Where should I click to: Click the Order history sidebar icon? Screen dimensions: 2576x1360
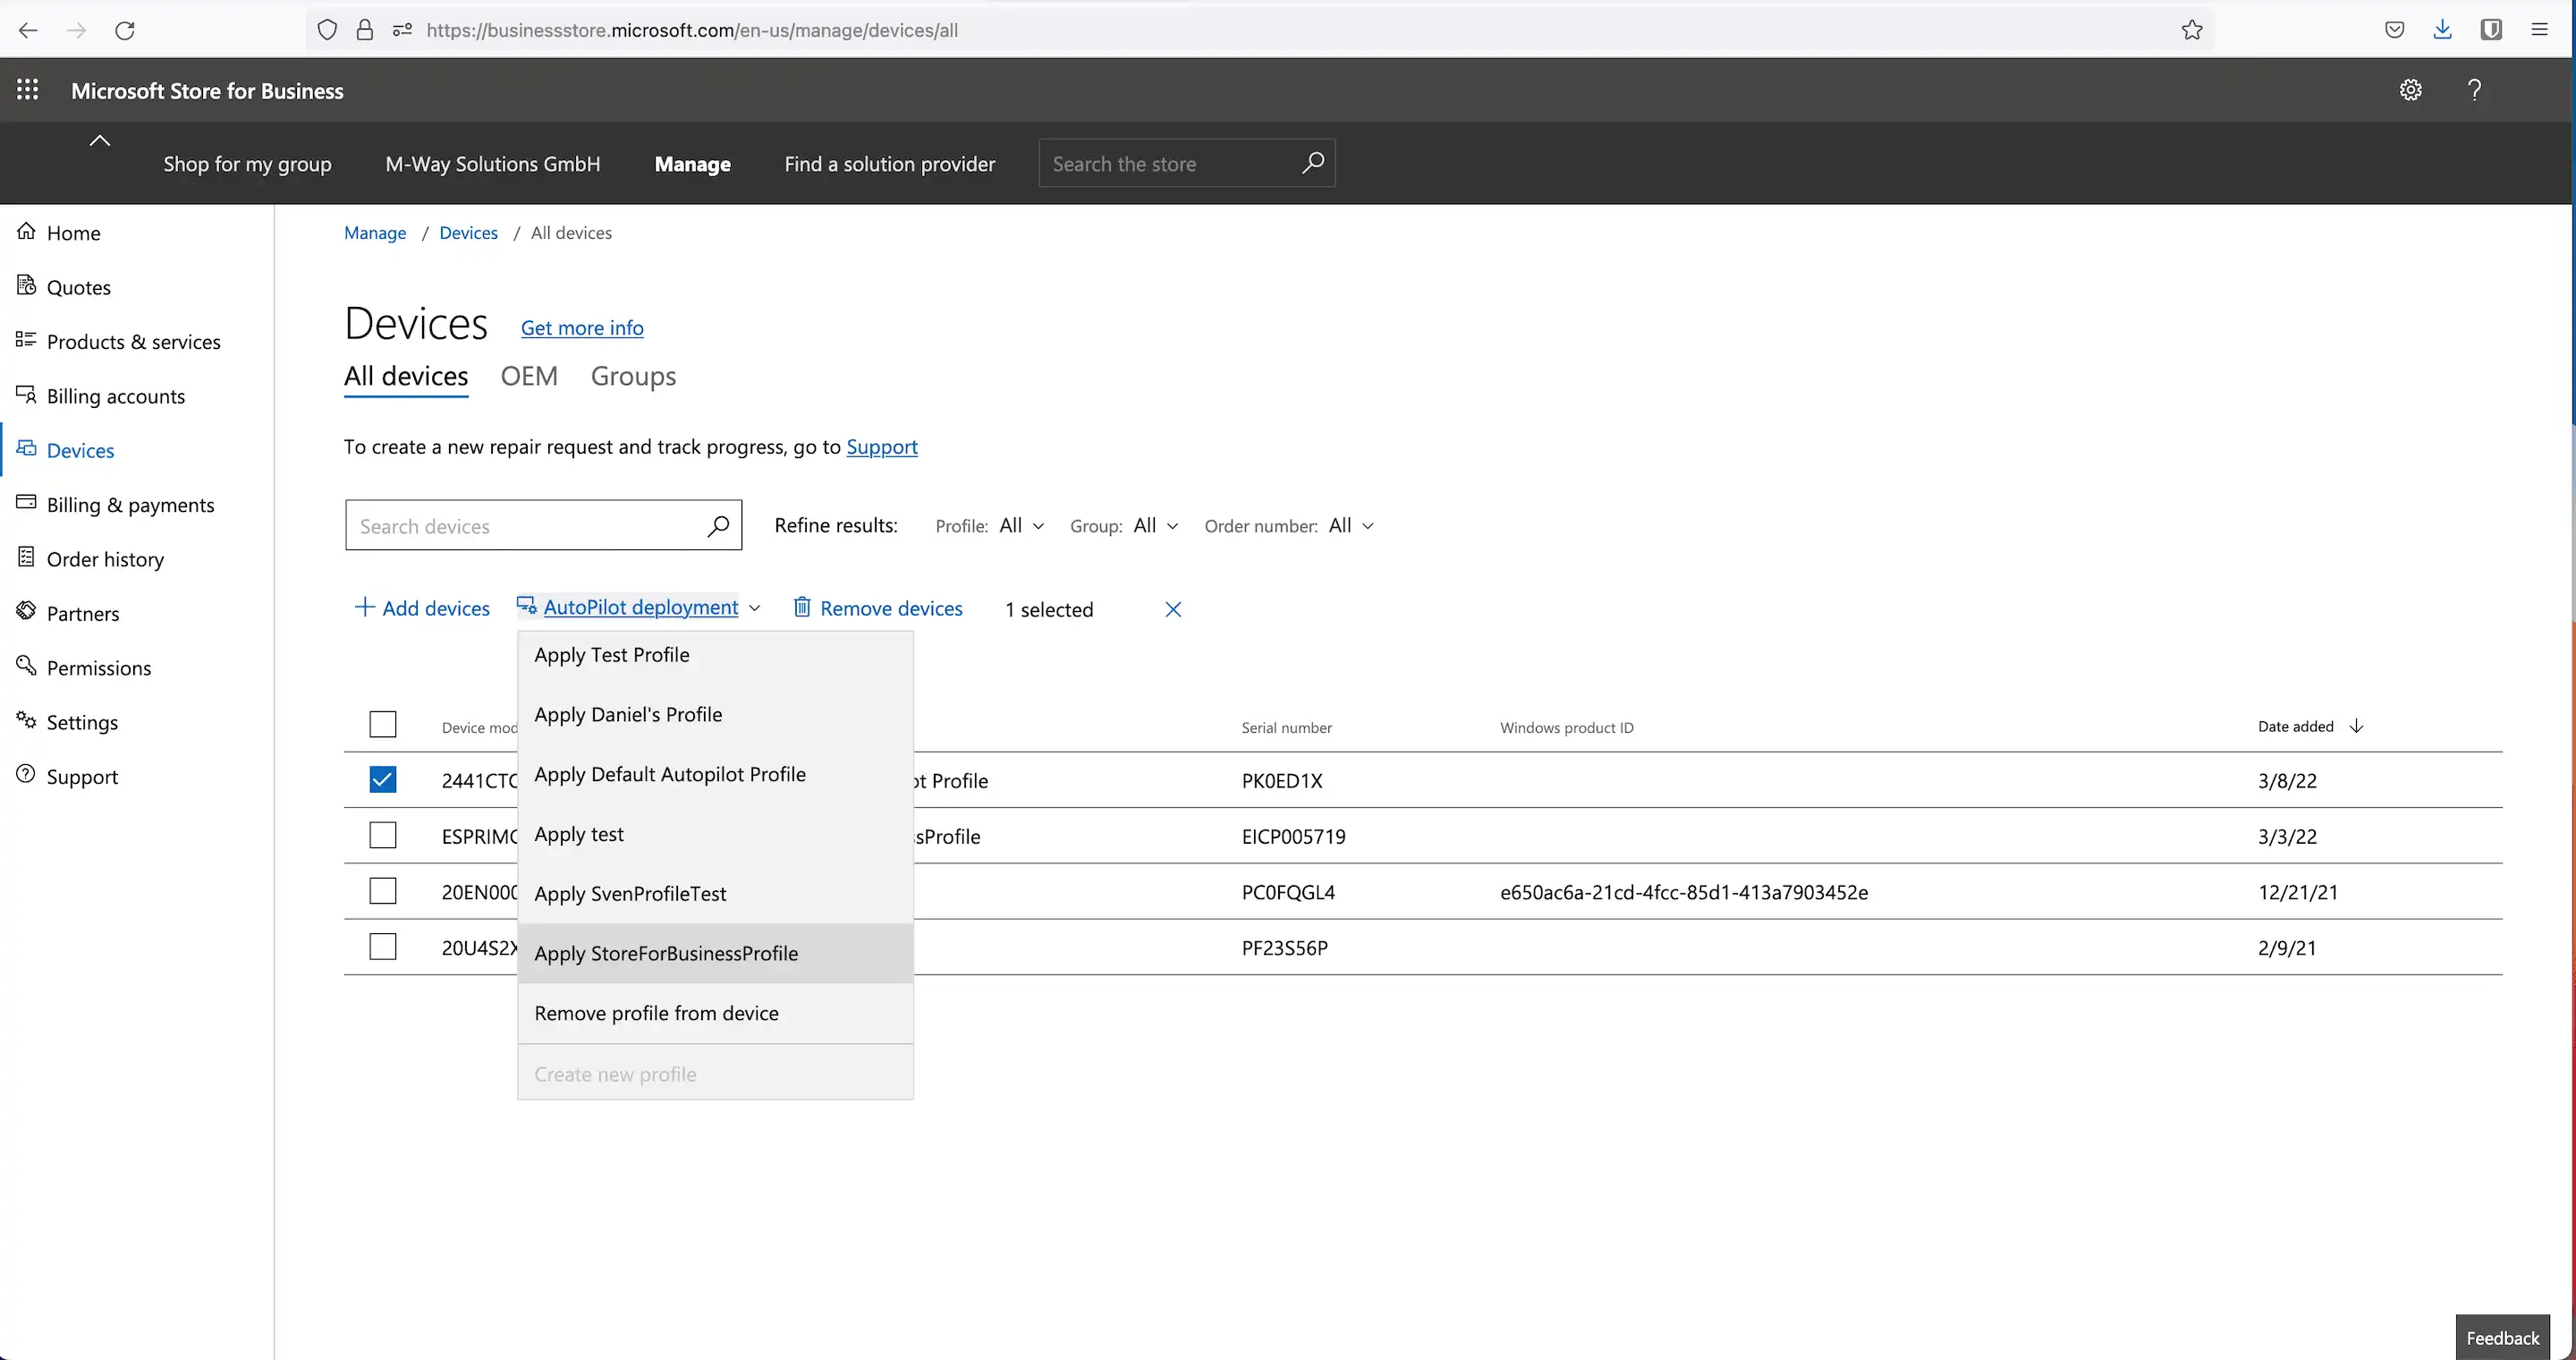(x=27, y=557)
